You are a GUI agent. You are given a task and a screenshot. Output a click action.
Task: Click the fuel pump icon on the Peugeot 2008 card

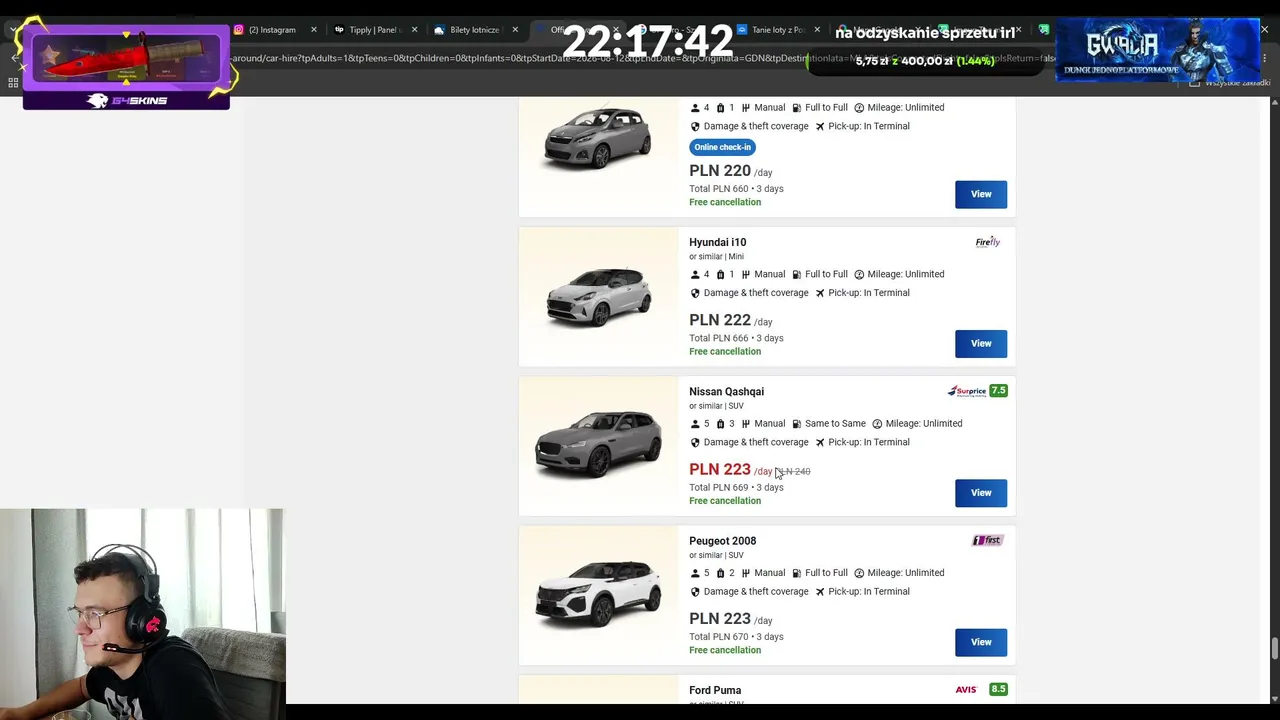(797, 573)
